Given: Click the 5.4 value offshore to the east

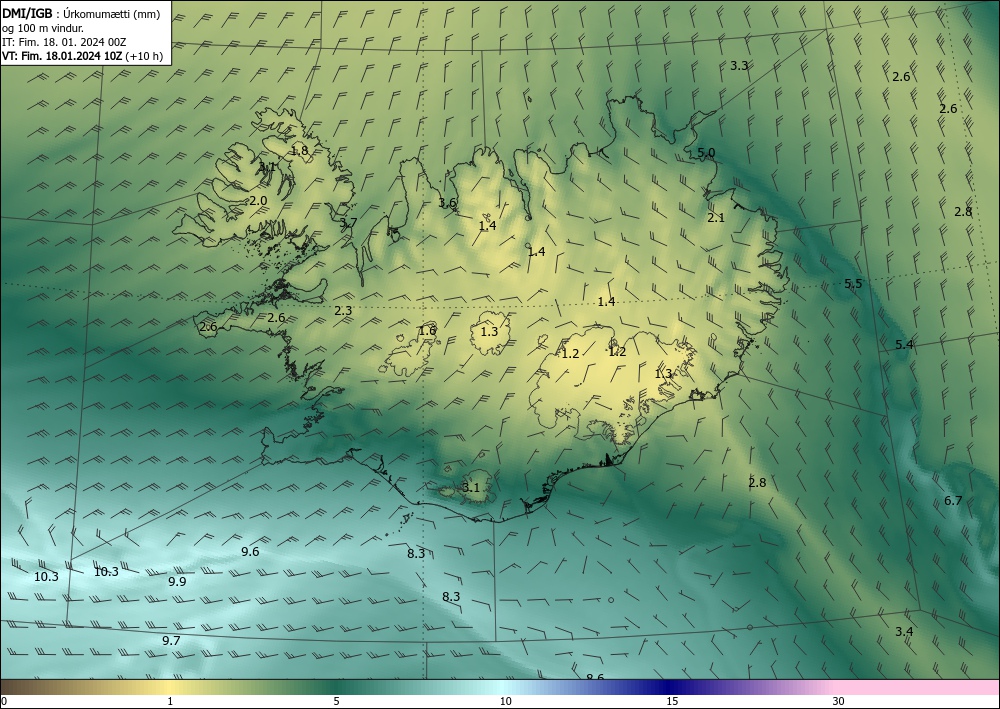Looking at the screenshot, I should tap(904, 345).
